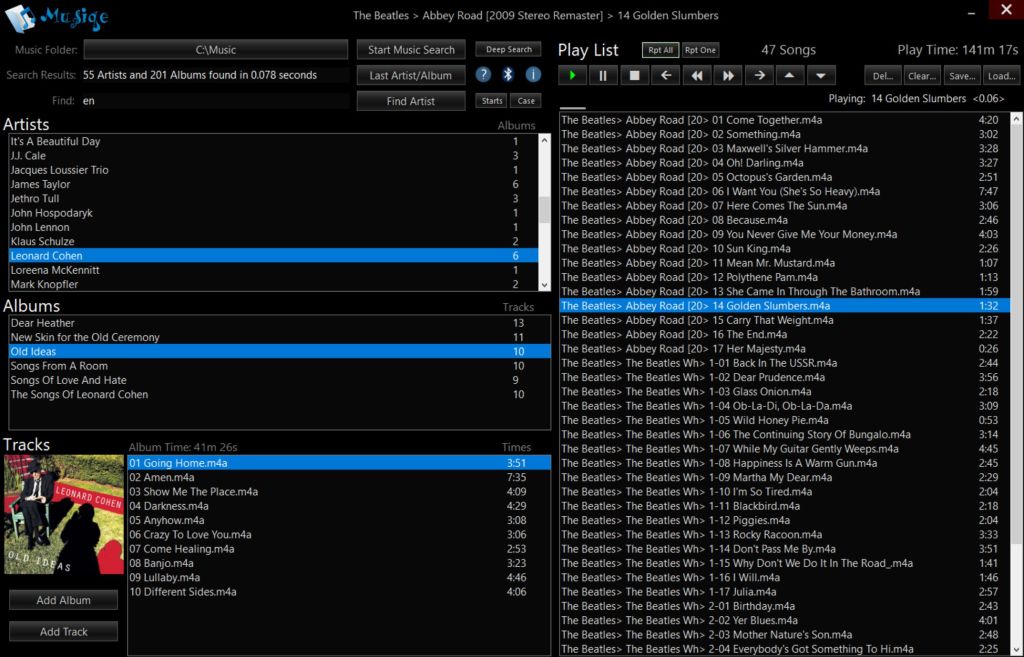The width and height of the screenshot is (1024, 657).
Task: Move playlist item down with triangle button
Action: point(821,75)
